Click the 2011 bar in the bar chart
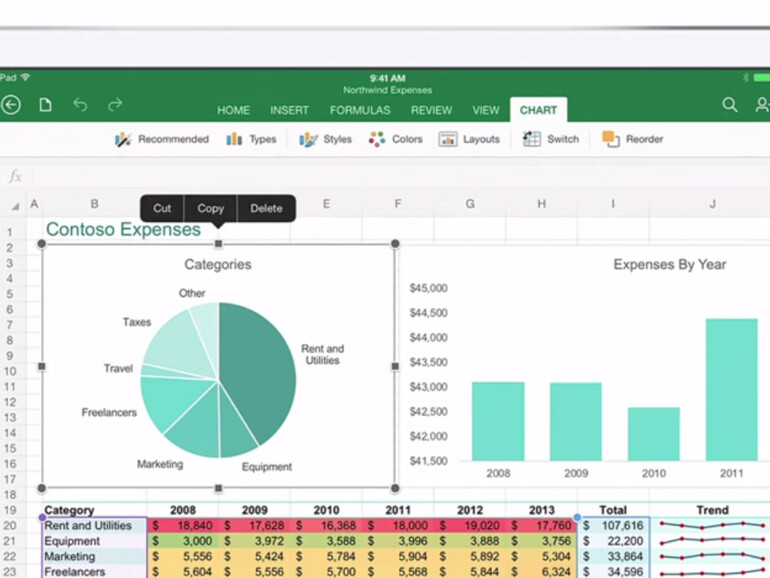 point(732,390)
